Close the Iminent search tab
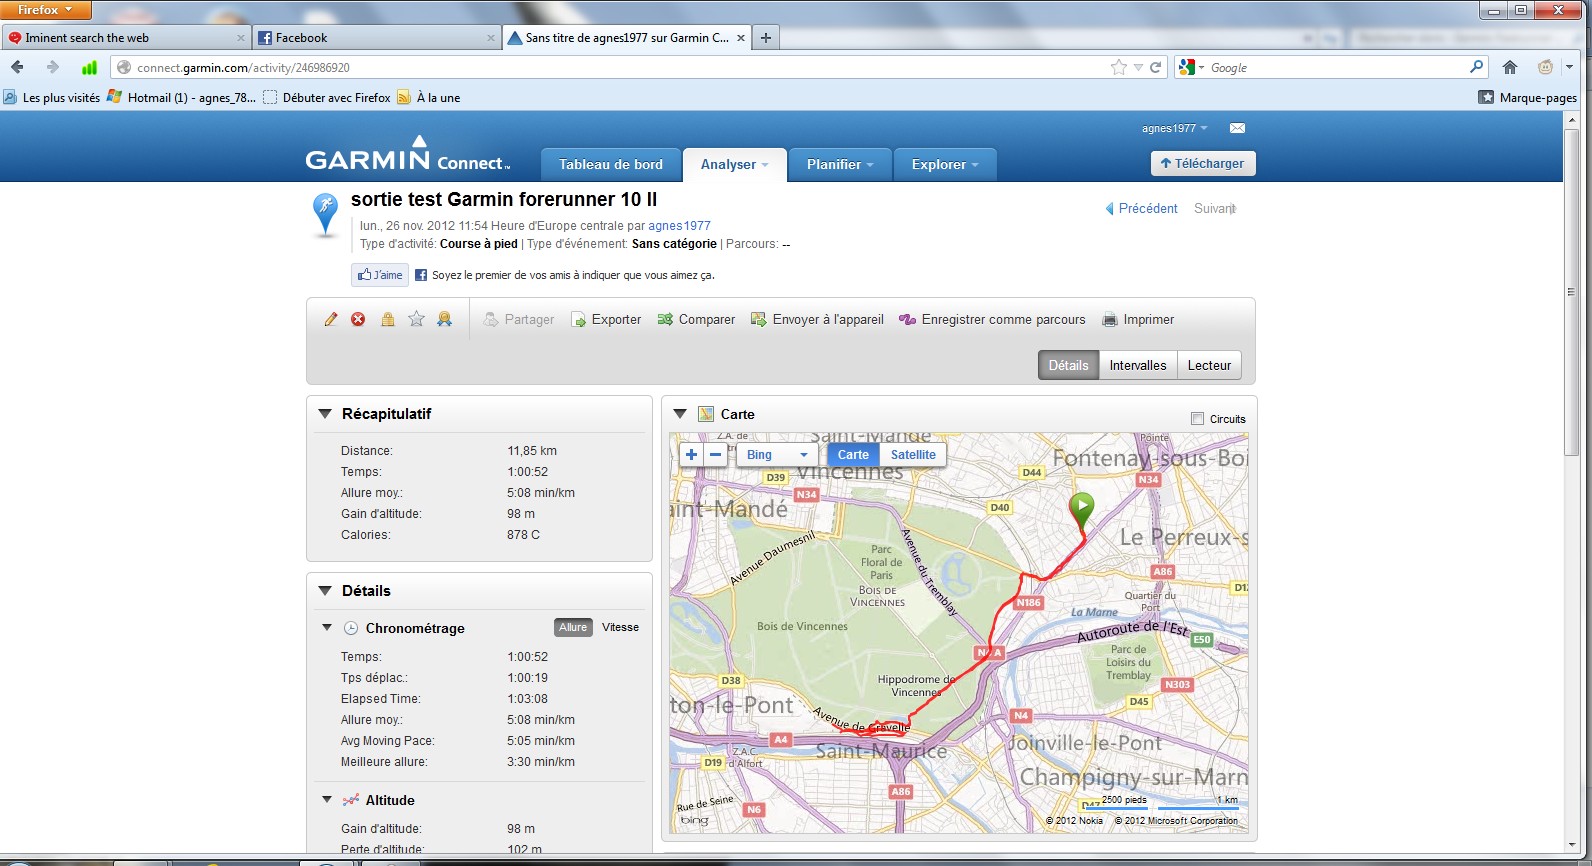Screen dimensions: 1592x866 (x=241, y=38)
